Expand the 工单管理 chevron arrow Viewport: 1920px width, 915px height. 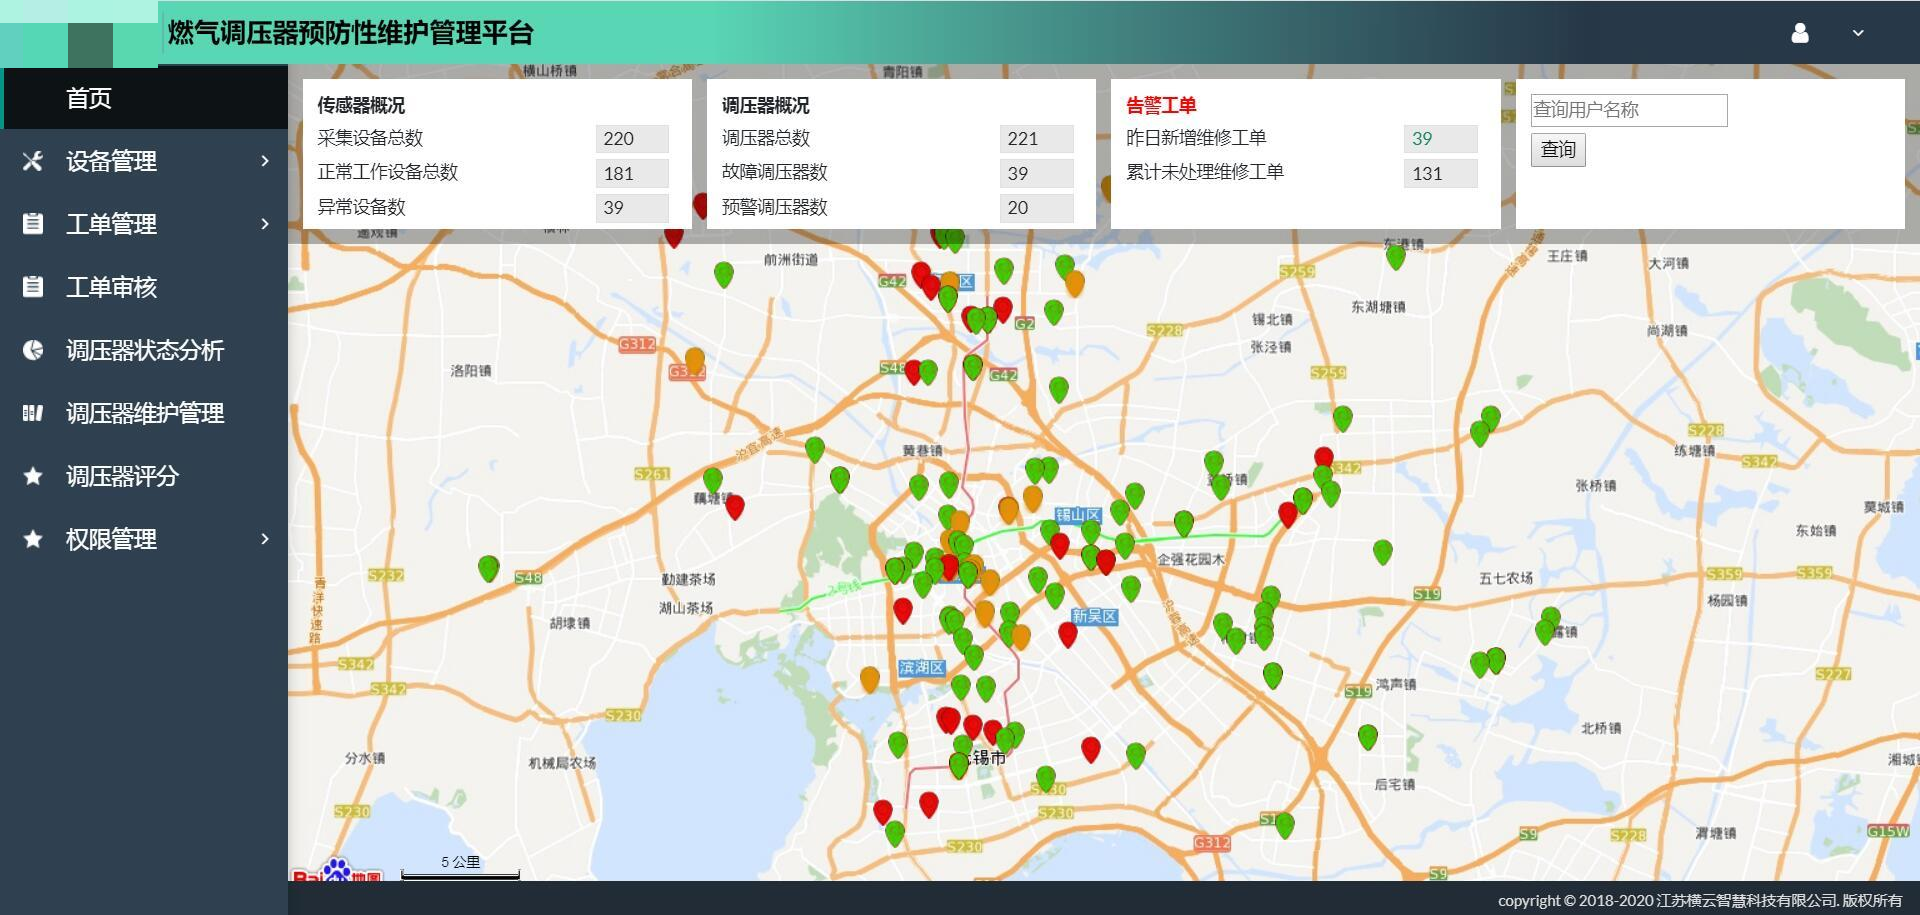tap(265, 224)
